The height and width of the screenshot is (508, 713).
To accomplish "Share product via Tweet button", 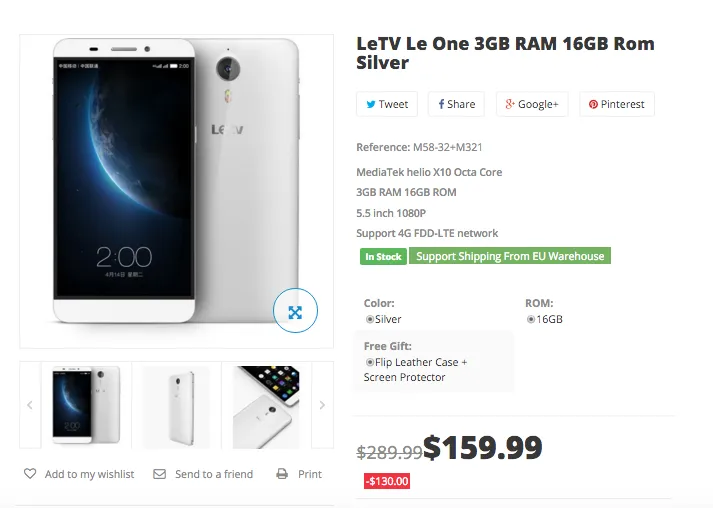I will [387, 104].
